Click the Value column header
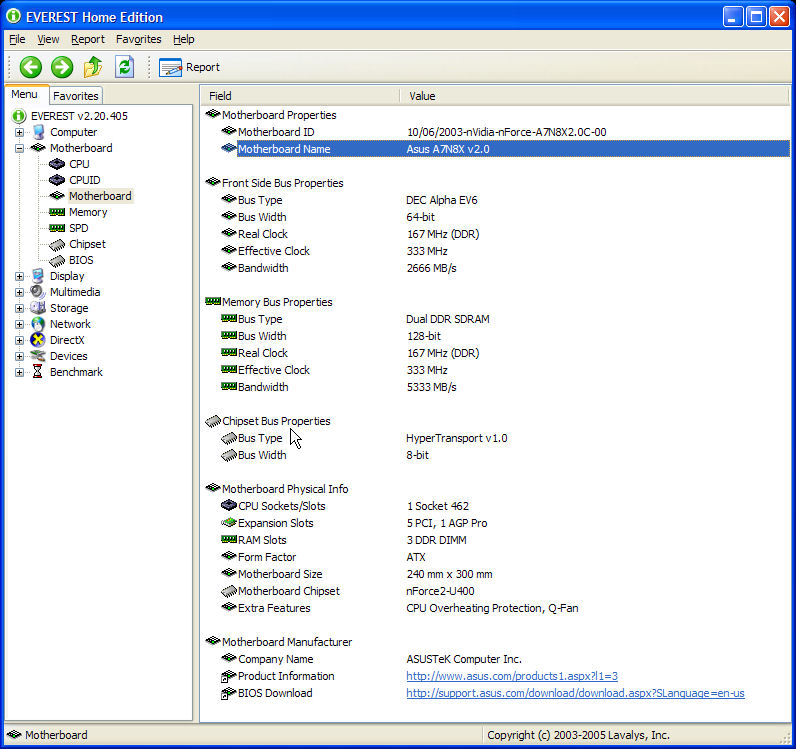Image resolution: width=796 pixels, height=749 pixels. point(594,96)
